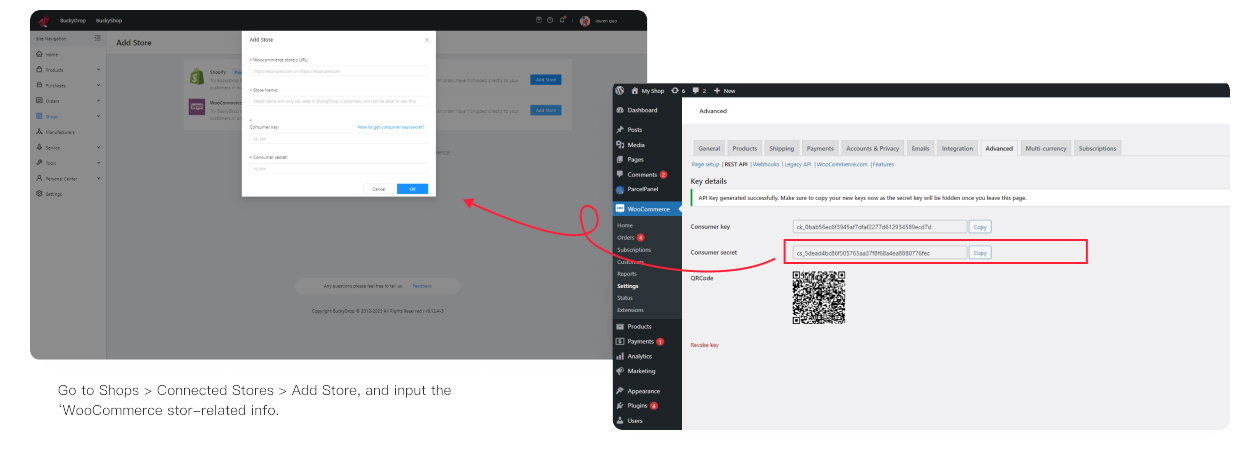The width and height of the screenshot is (1260, 465).
Task: Open My Shop home icon in admin bar
Action: [635, 90]
